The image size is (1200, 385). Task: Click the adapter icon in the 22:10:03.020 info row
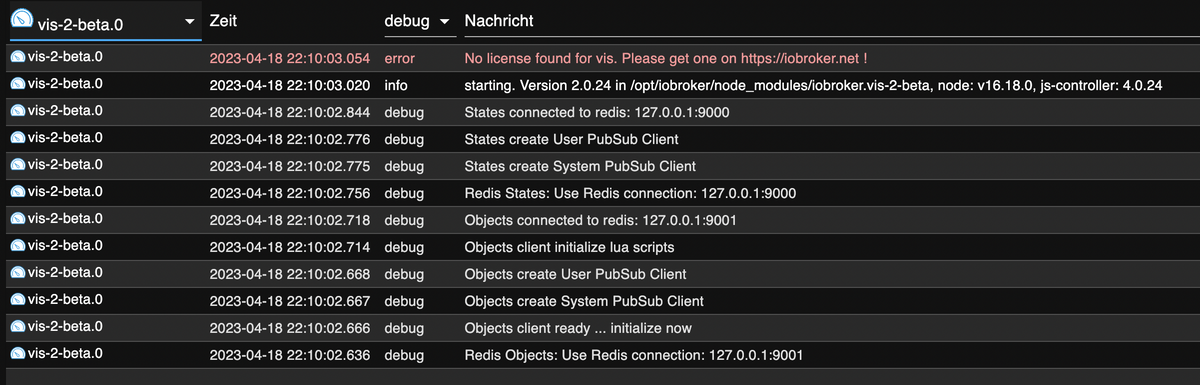pyautogui.click(x=17, y=85)
